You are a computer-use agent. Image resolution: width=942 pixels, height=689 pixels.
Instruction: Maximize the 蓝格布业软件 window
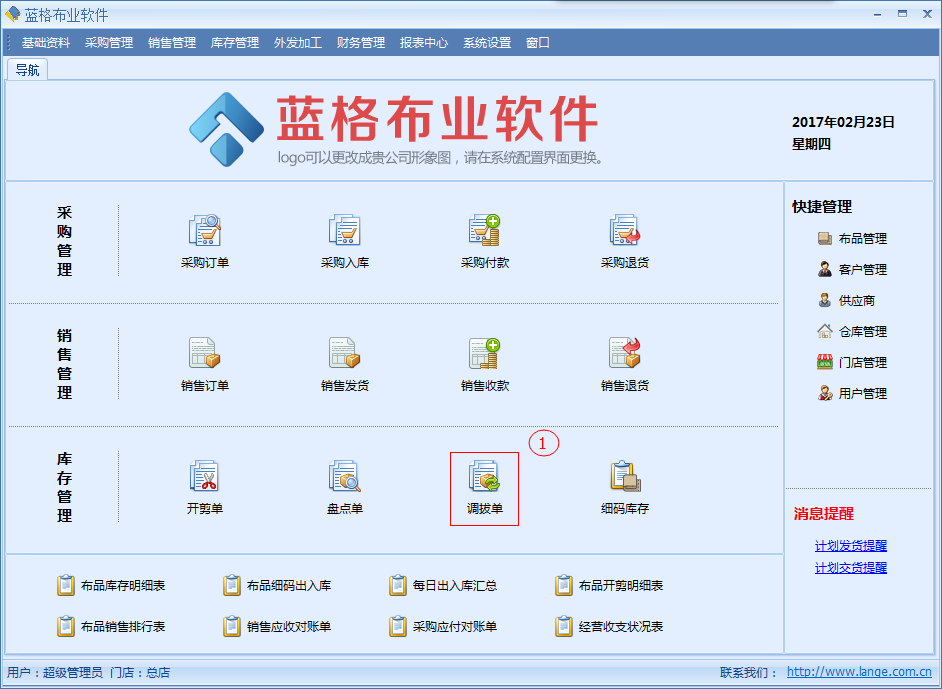(902, 14)
